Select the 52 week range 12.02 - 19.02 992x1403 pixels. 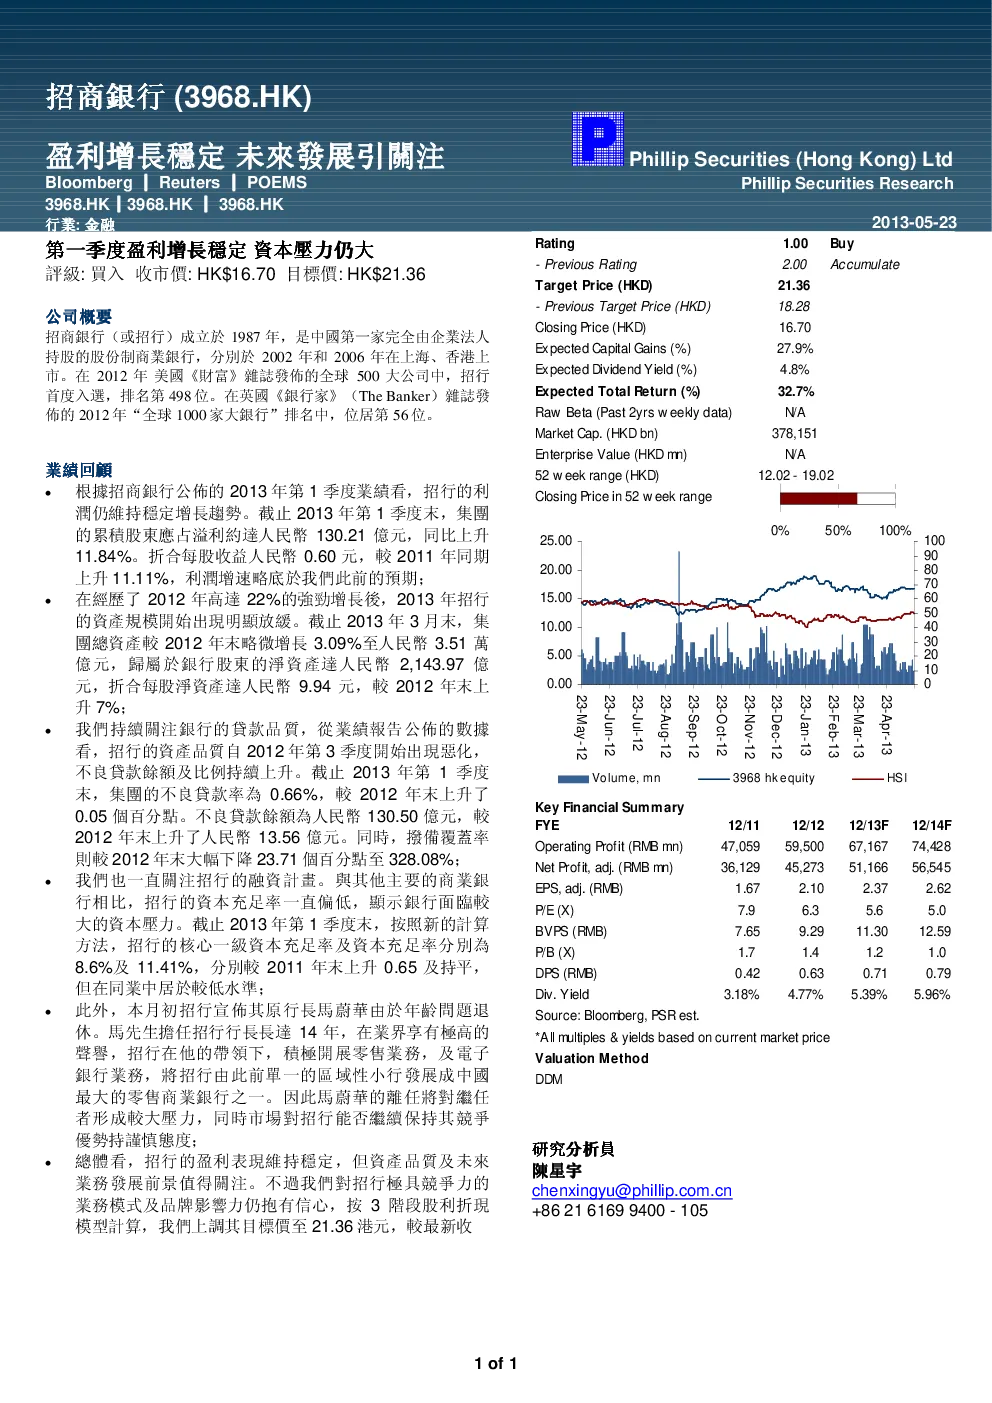pos(796,475)
